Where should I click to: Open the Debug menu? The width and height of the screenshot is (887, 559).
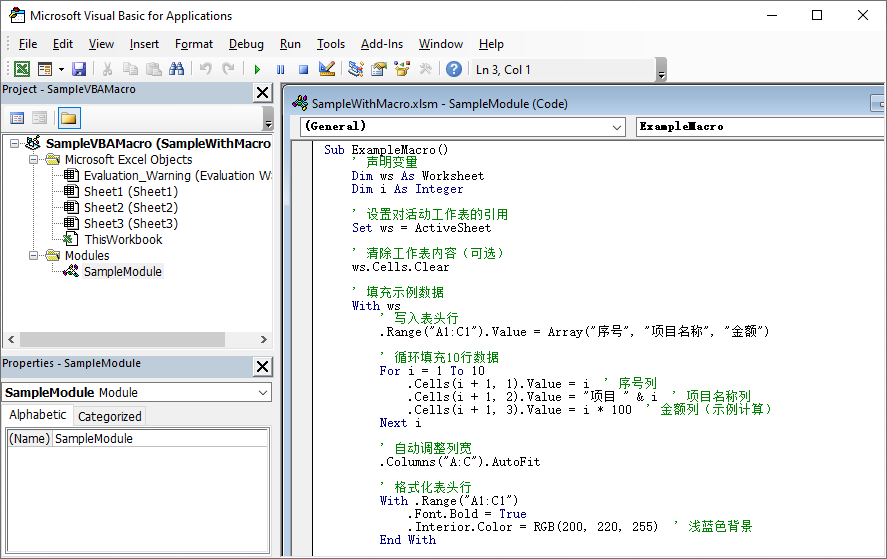click(246, 44)
